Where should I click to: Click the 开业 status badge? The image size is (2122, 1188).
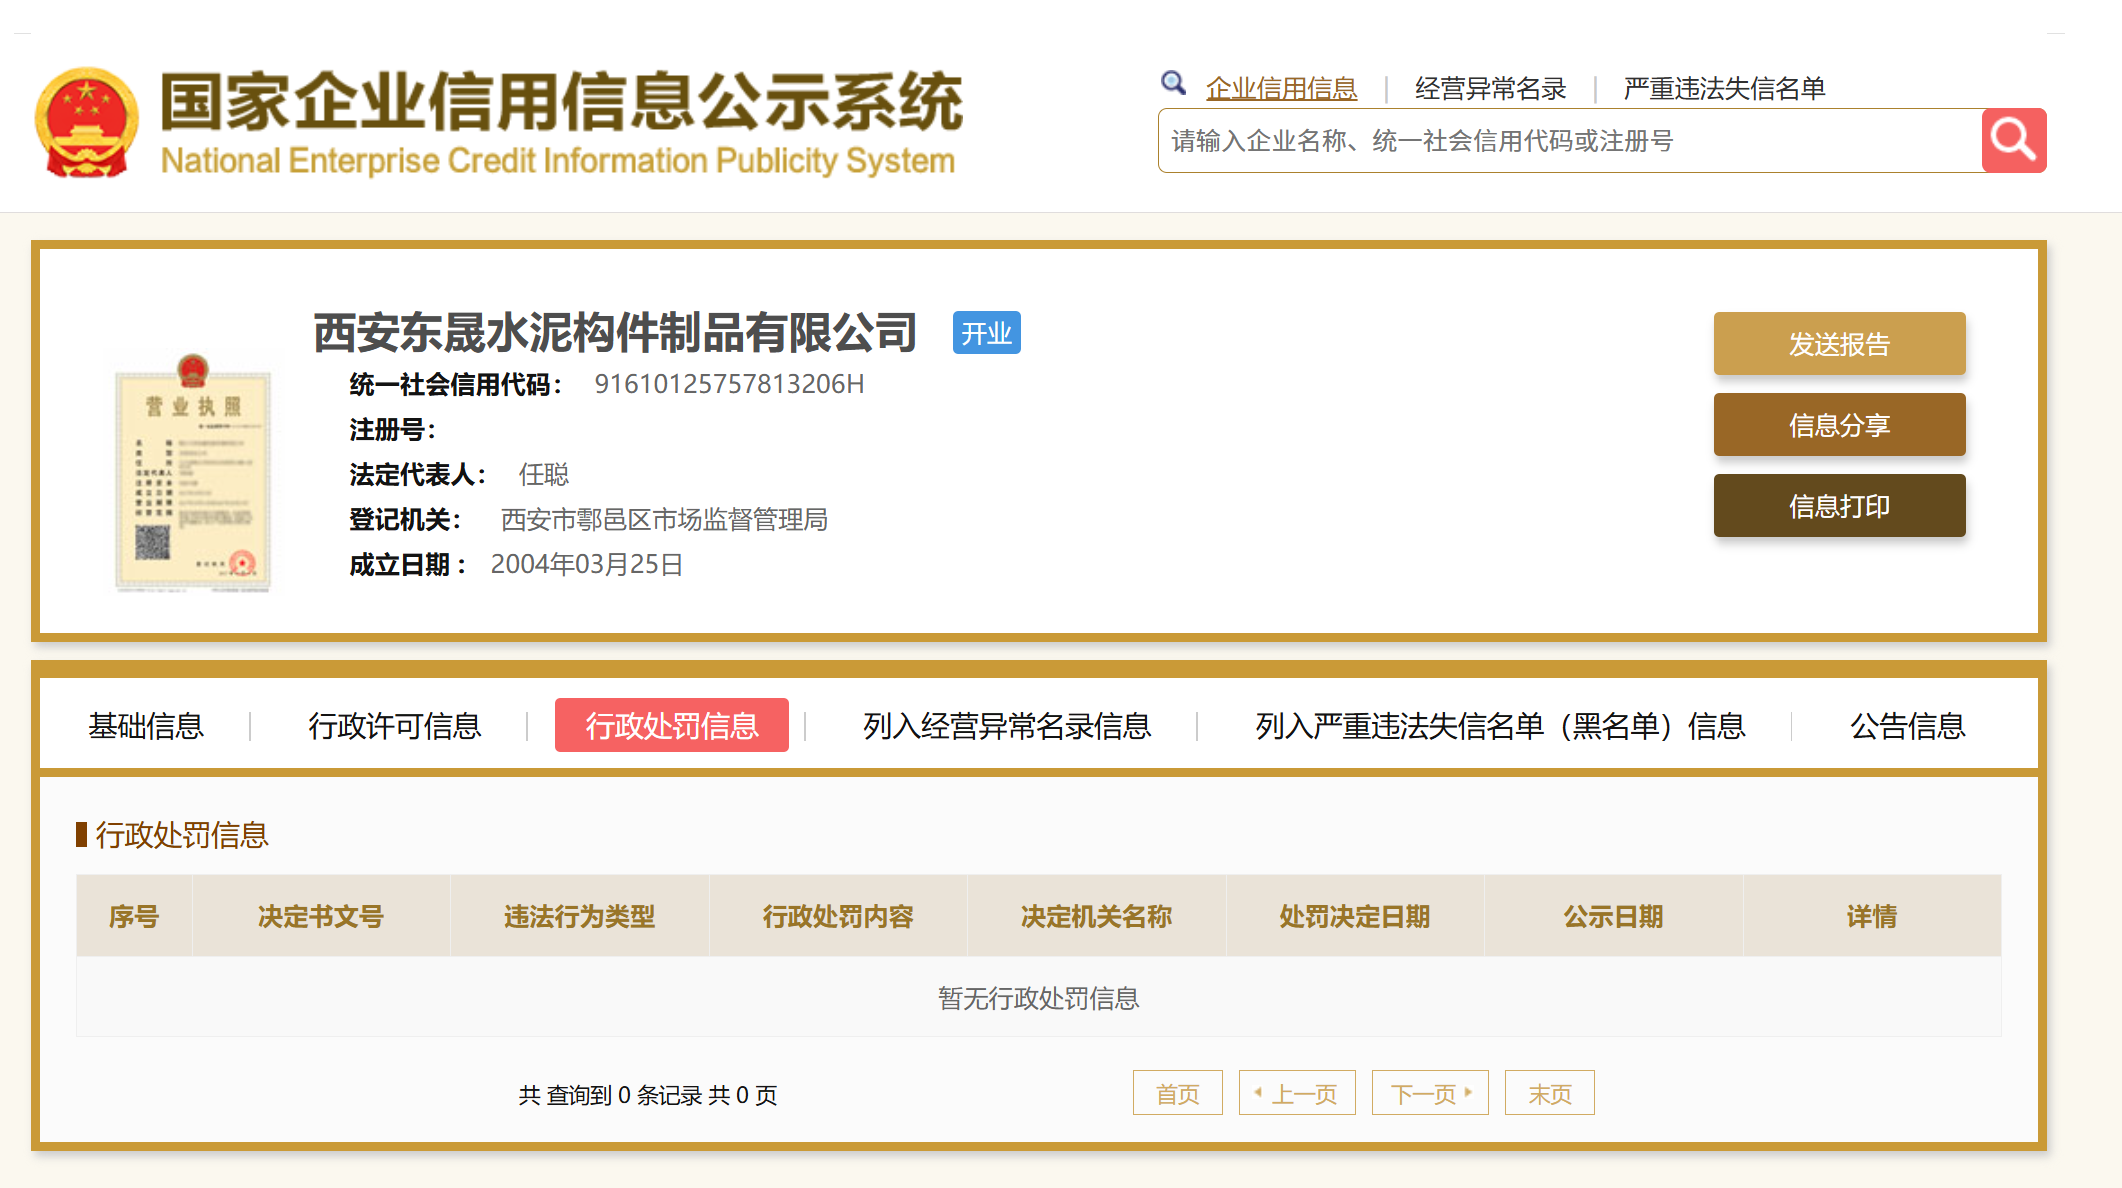pyautogui.click(x=986, y=334)
